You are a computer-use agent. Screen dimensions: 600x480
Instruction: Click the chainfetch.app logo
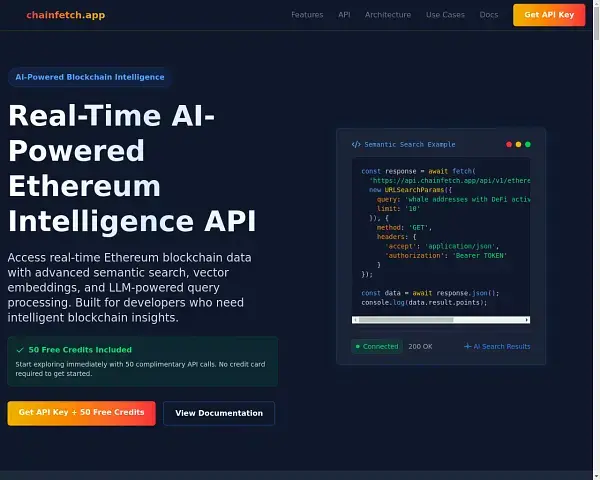pyautogui.click(x=65, y=15)
